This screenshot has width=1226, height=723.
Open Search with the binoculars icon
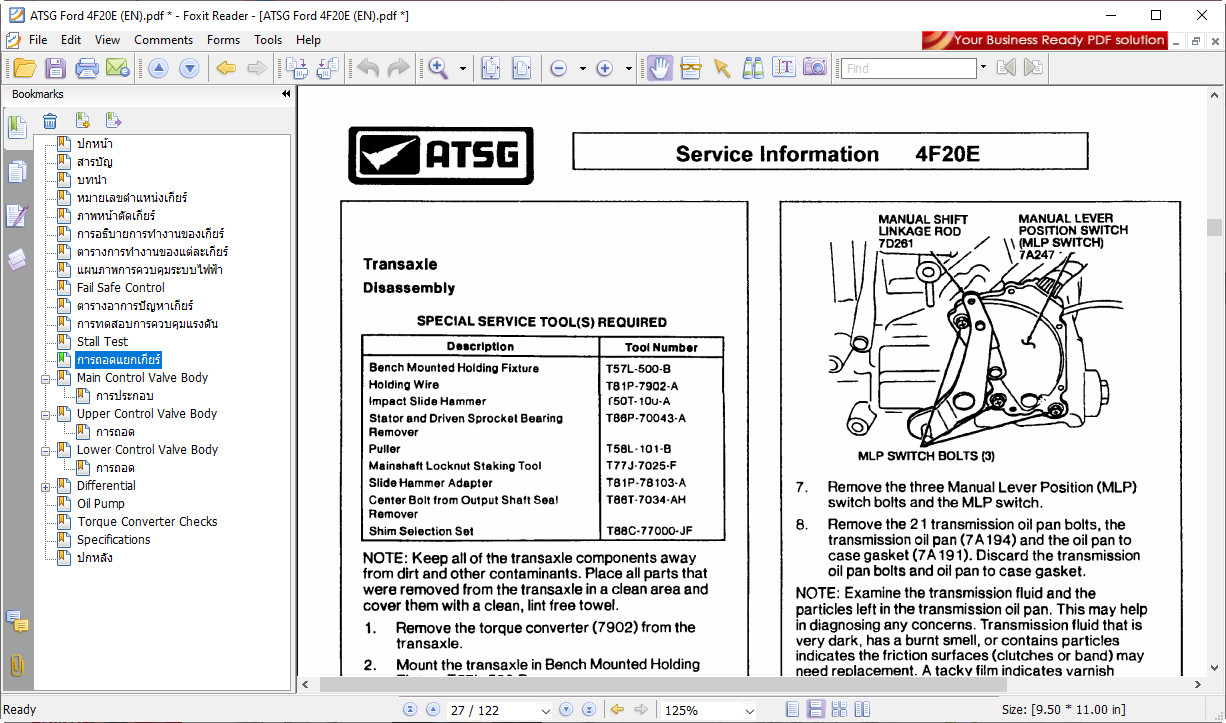753,68
